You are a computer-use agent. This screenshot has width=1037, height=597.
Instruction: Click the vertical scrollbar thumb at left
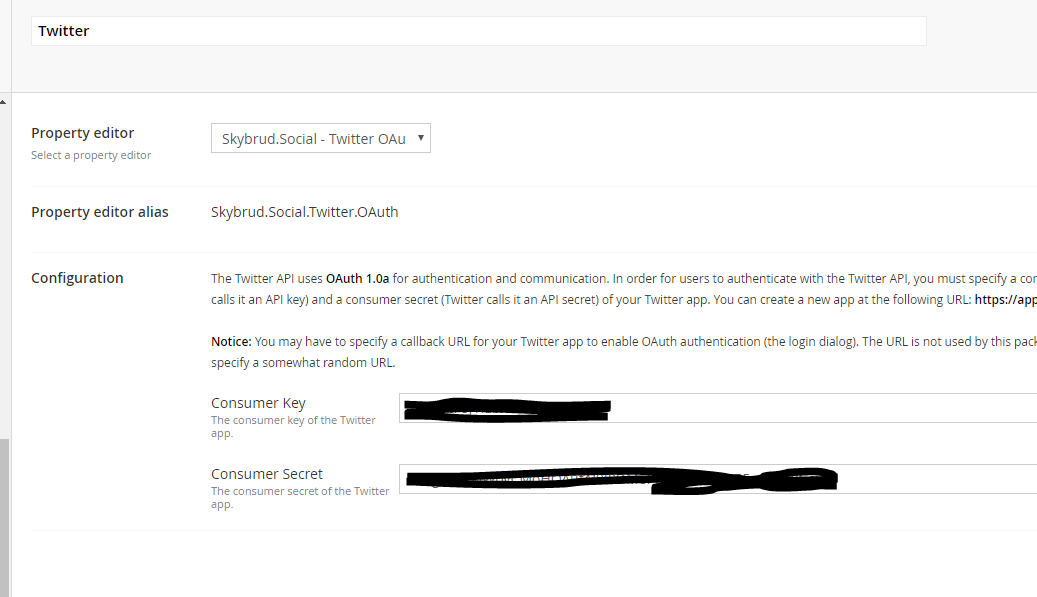pos(5,518)
